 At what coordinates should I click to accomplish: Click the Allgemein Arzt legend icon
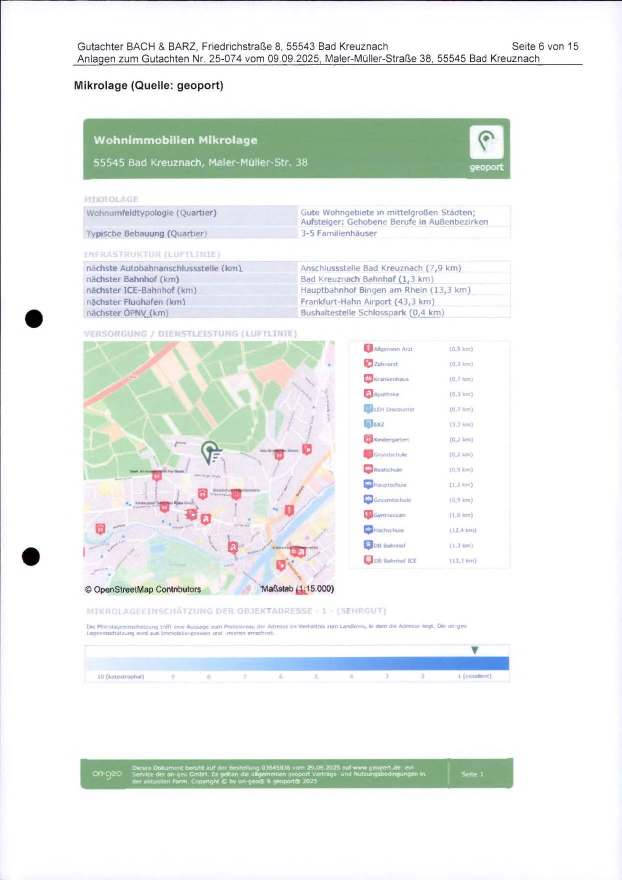click(x=368, y=349)
